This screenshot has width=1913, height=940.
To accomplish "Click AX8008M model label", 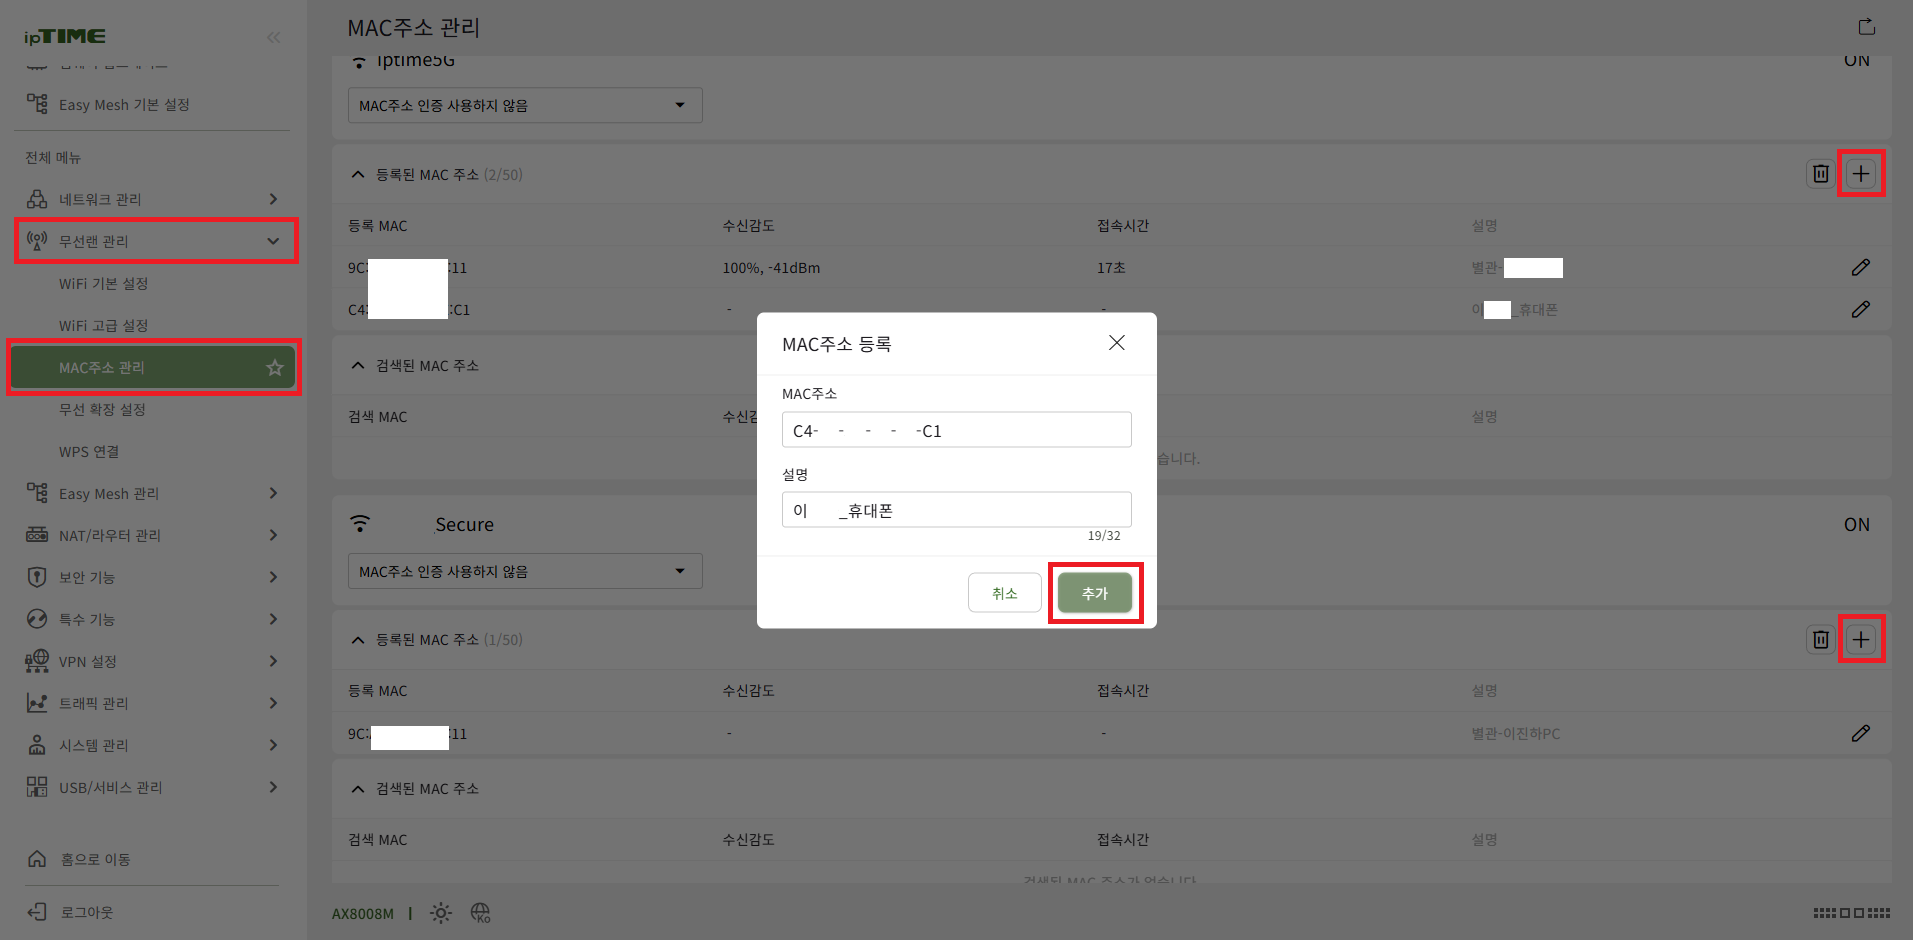I will [363, 914].
